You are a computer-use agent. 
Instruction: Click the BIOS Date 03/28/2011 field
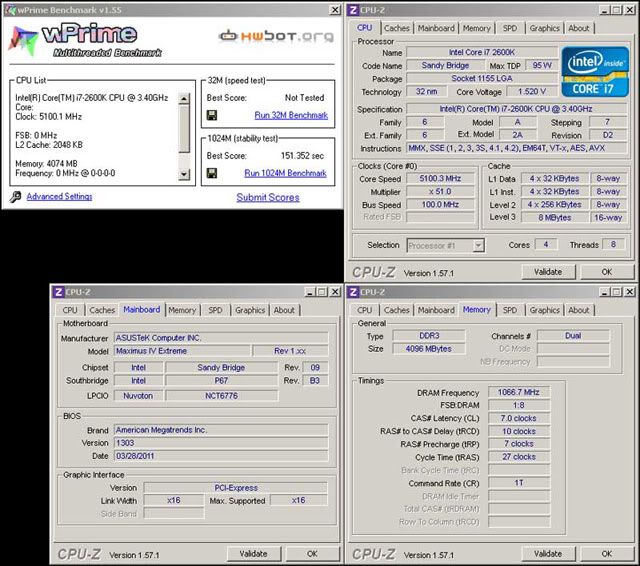(221, 456)
